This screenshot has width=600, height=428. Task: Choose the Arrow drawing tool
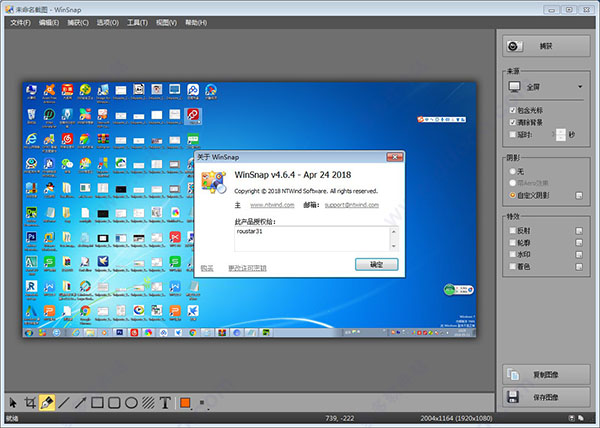tap(80, 403)
